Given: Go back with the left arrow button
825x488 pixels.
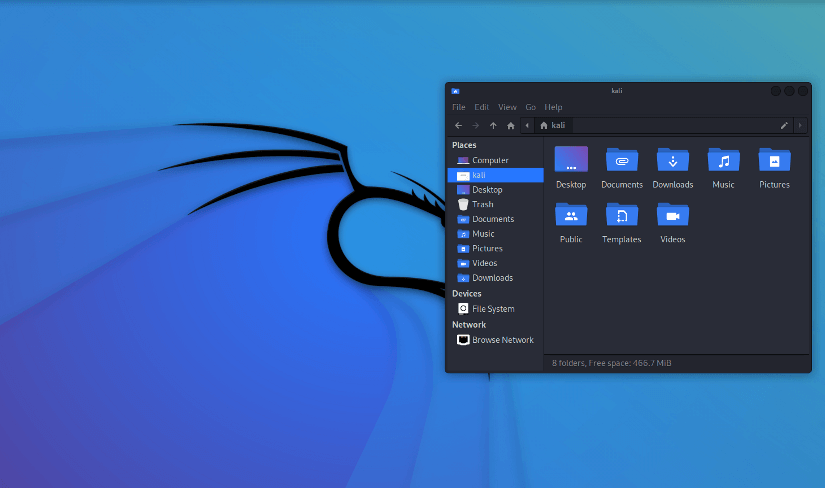Looking at the screenshot, I should coord(458,125).
